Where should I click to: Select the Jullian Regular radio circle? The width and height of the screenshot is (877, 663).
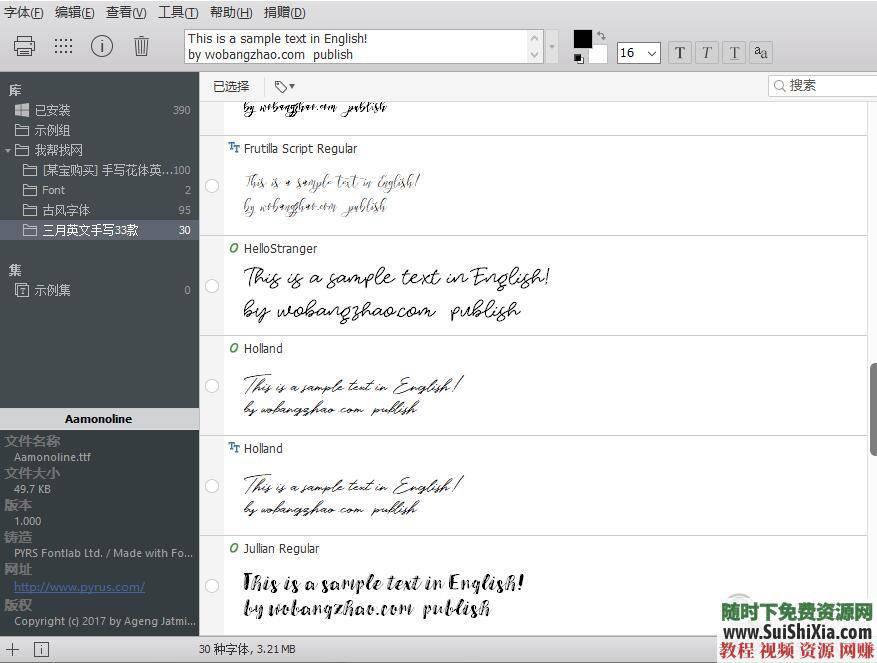(x=212, y=586)
